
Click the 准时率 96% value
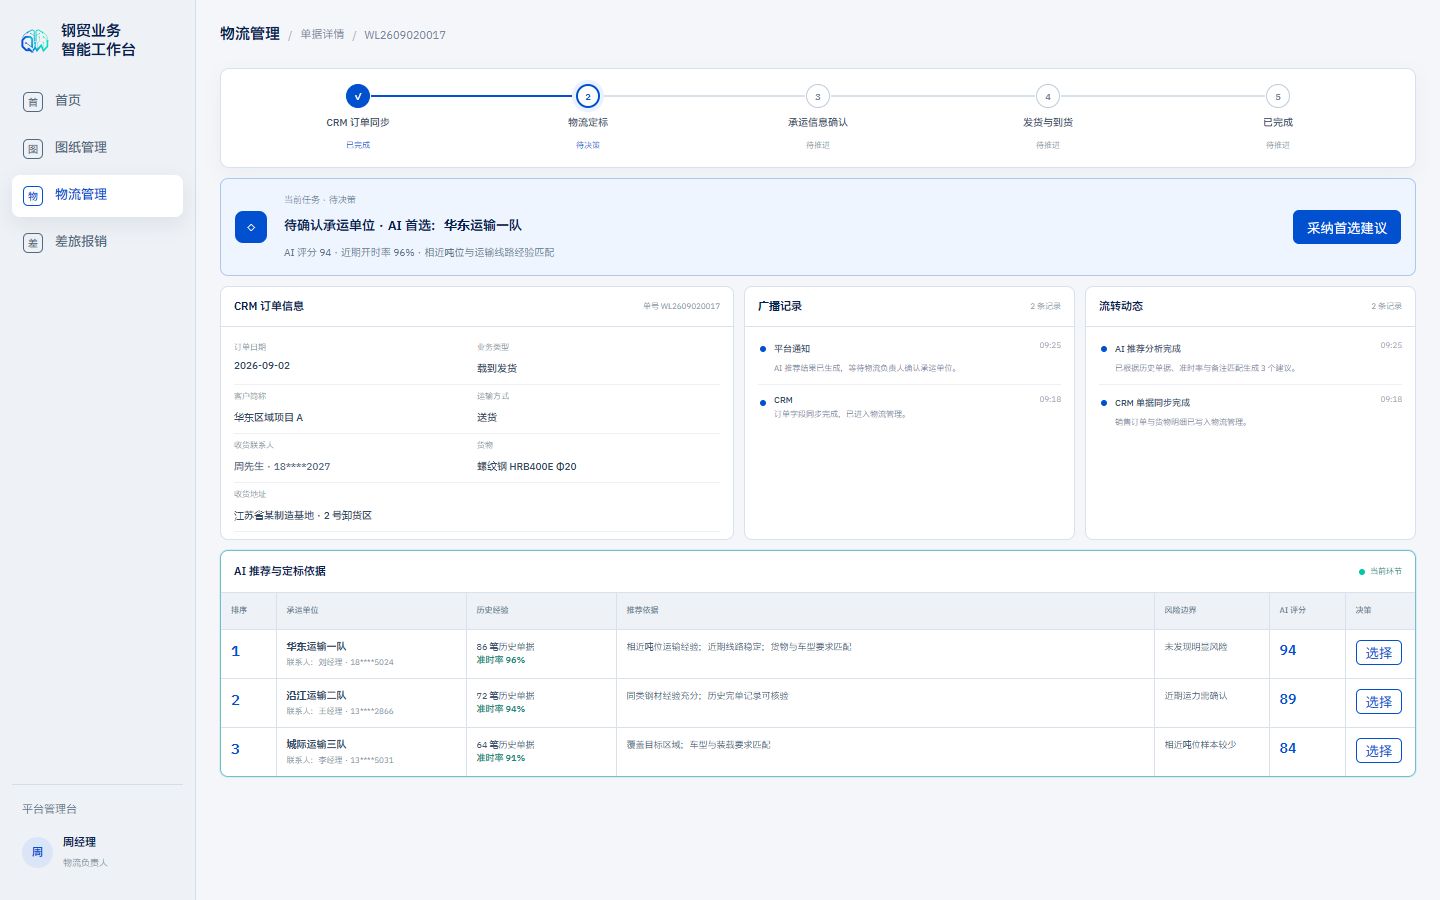tap(501, 660)
